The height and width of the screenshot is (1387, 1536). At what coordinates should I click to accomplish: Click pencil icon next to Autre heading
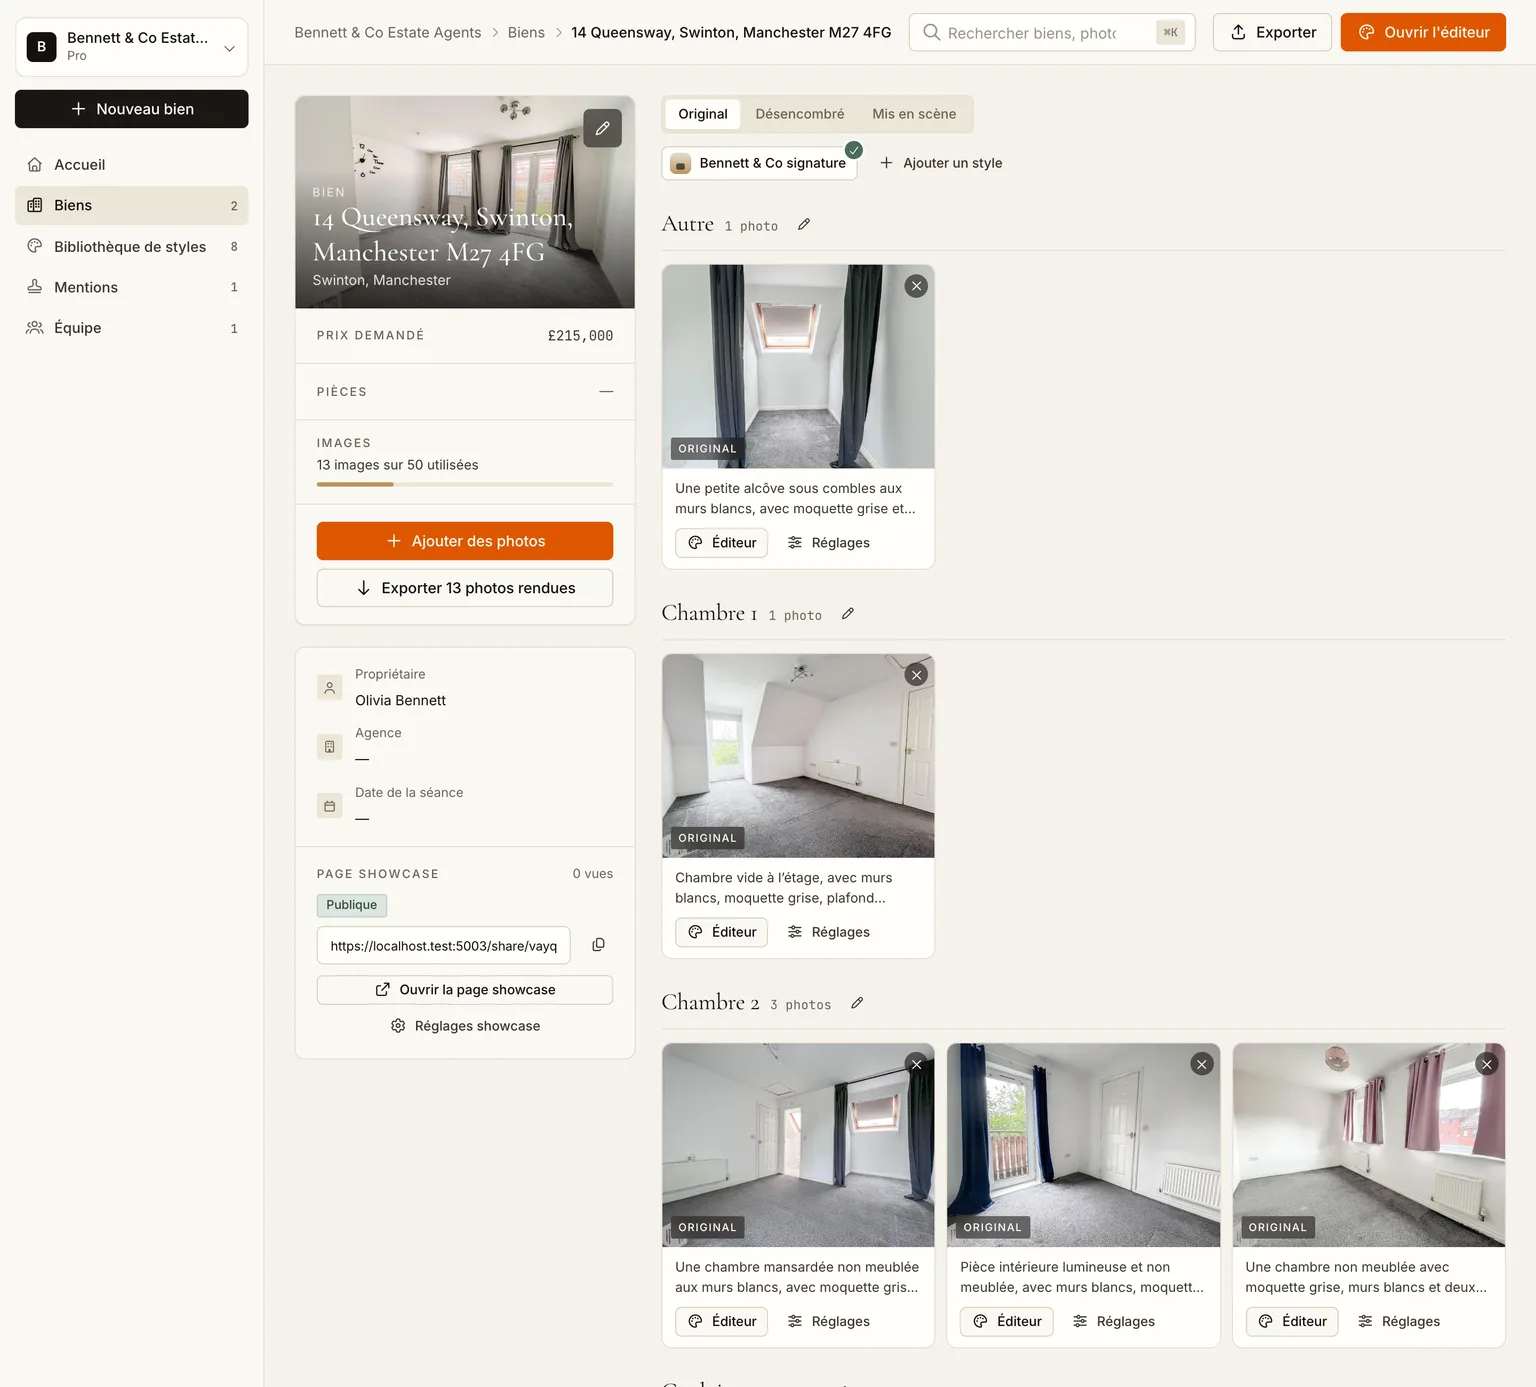click(x=804, y=225)
